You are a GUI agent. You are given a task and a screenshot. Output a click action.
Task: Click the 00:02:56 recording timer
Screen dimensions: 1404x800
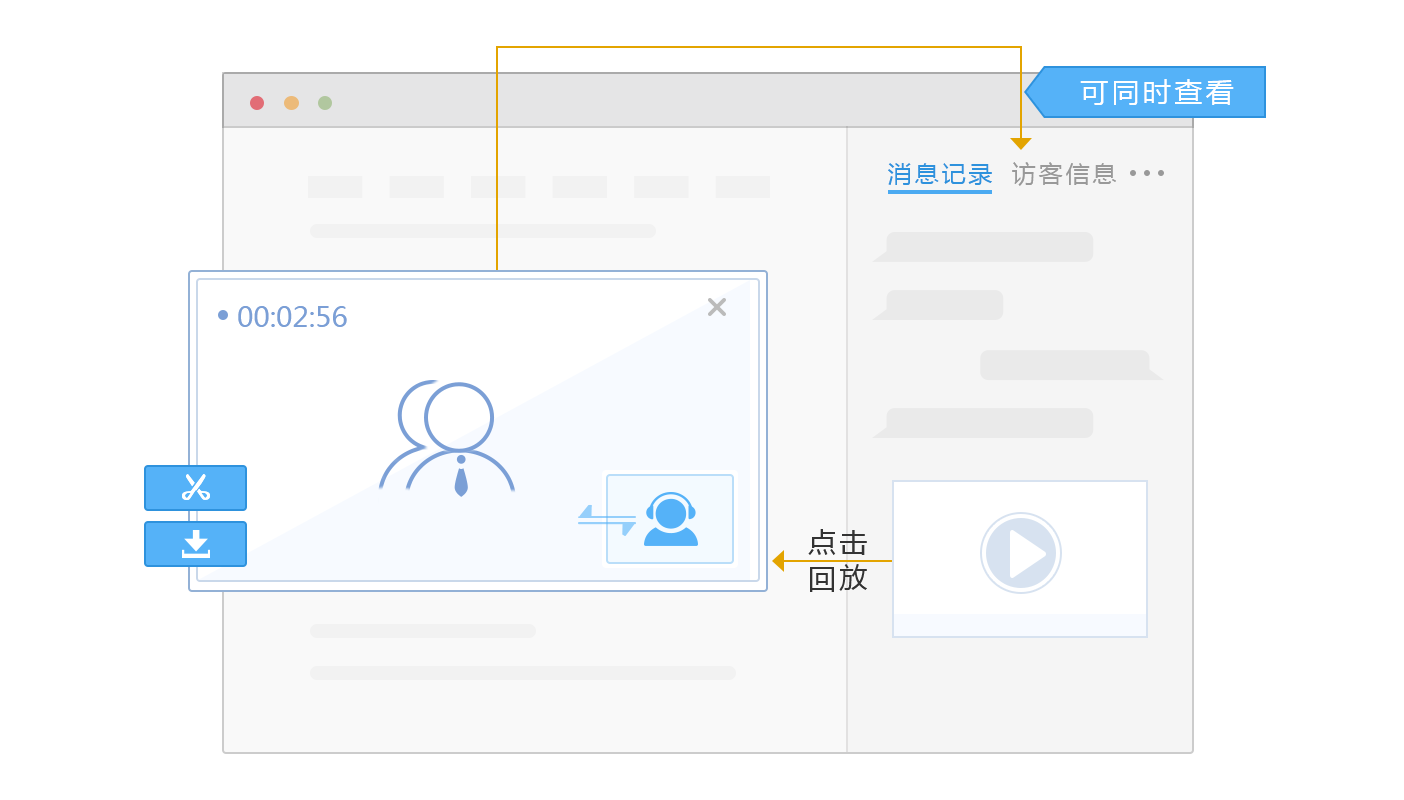pos(292,317)
